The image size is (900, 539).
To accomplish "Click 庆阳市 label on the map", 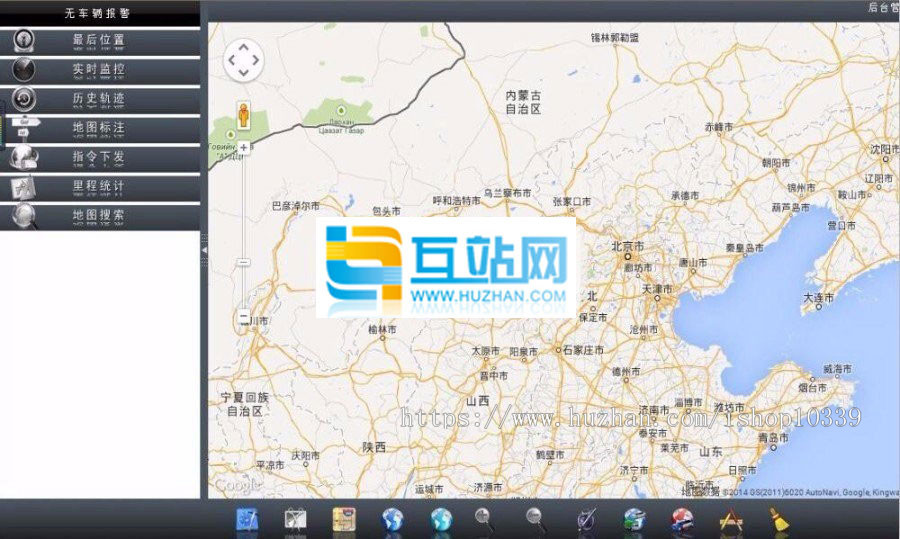I will [305, 455].
